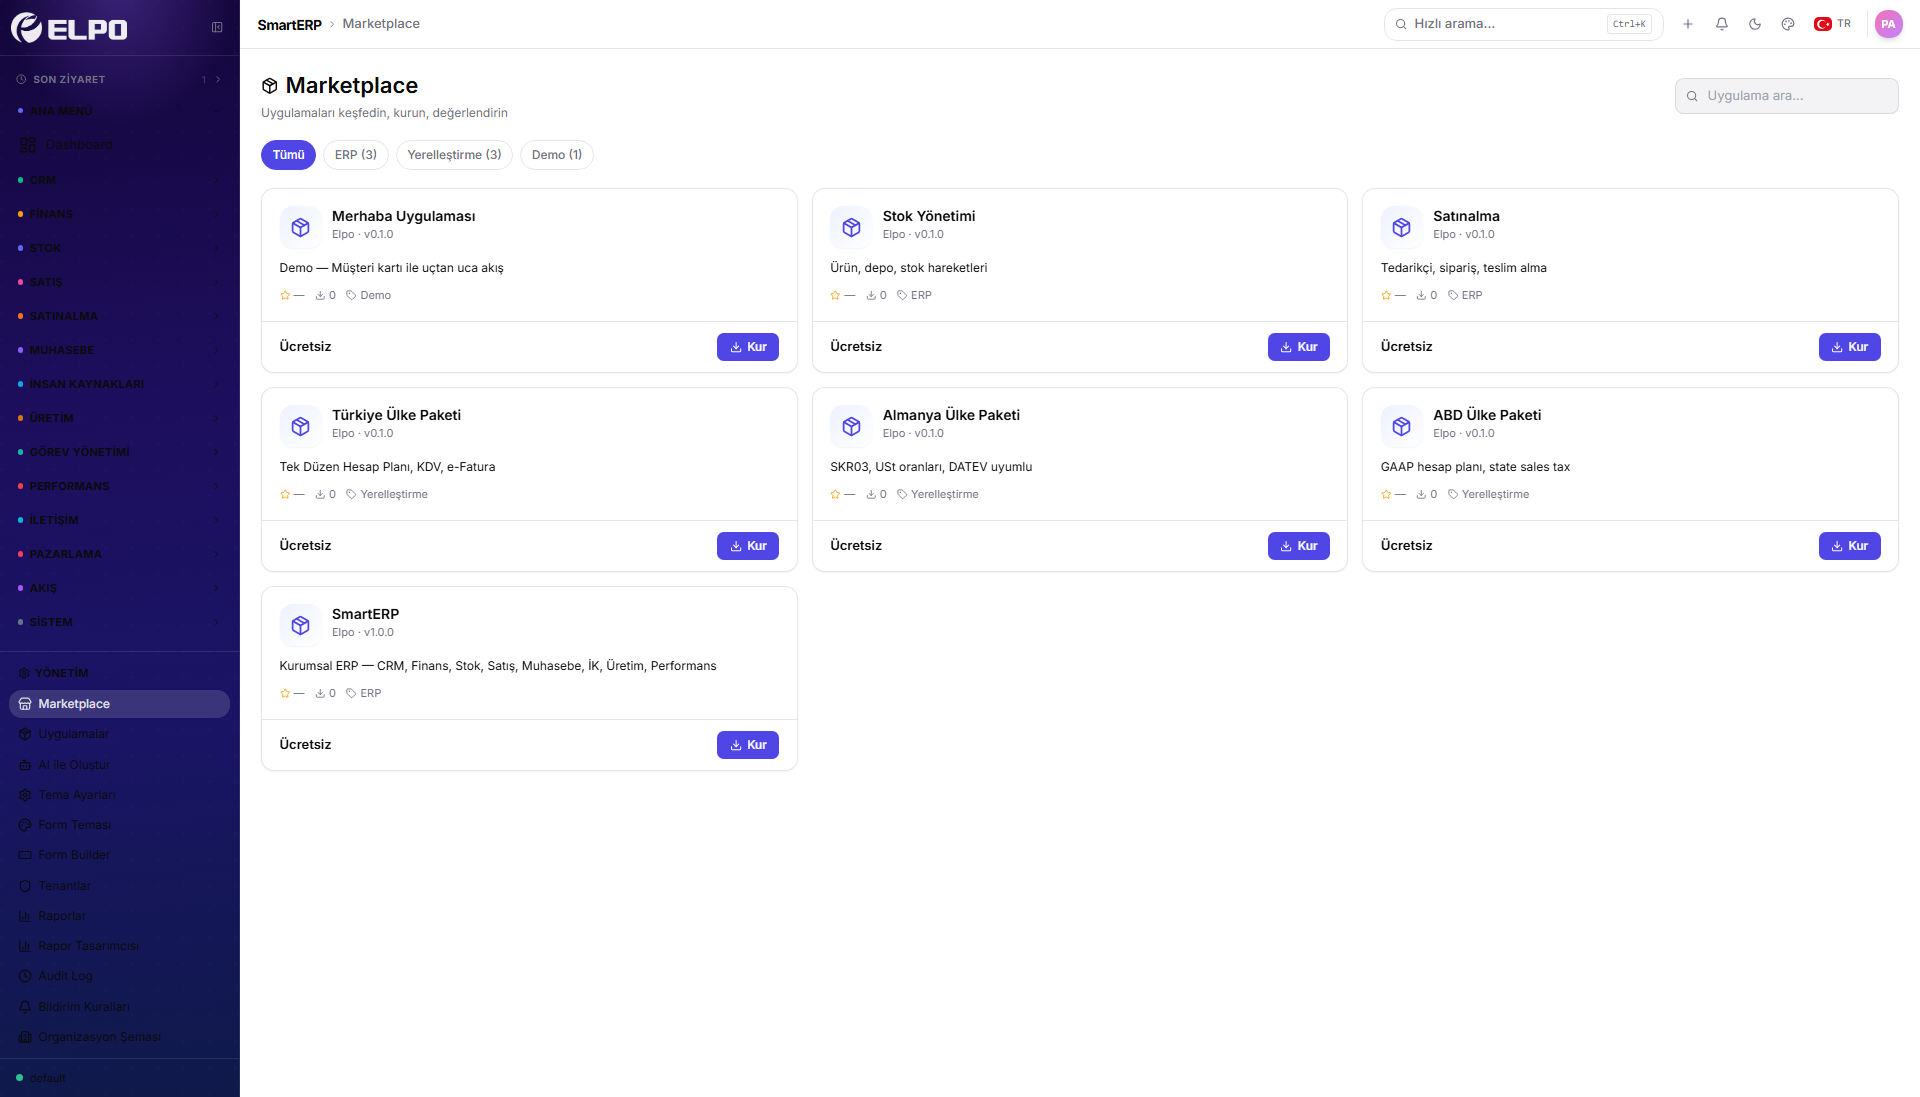Expand the FİNANS menu group
1920x1097 pixels.
coord(120,214)
